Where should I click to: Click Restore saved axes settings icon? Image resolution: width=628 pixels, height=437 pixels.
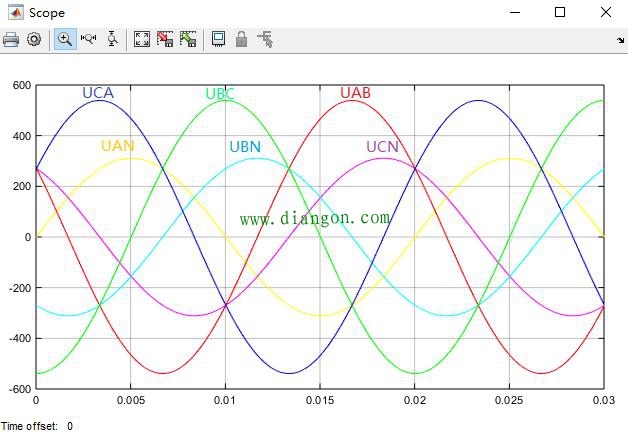[188, 40]
